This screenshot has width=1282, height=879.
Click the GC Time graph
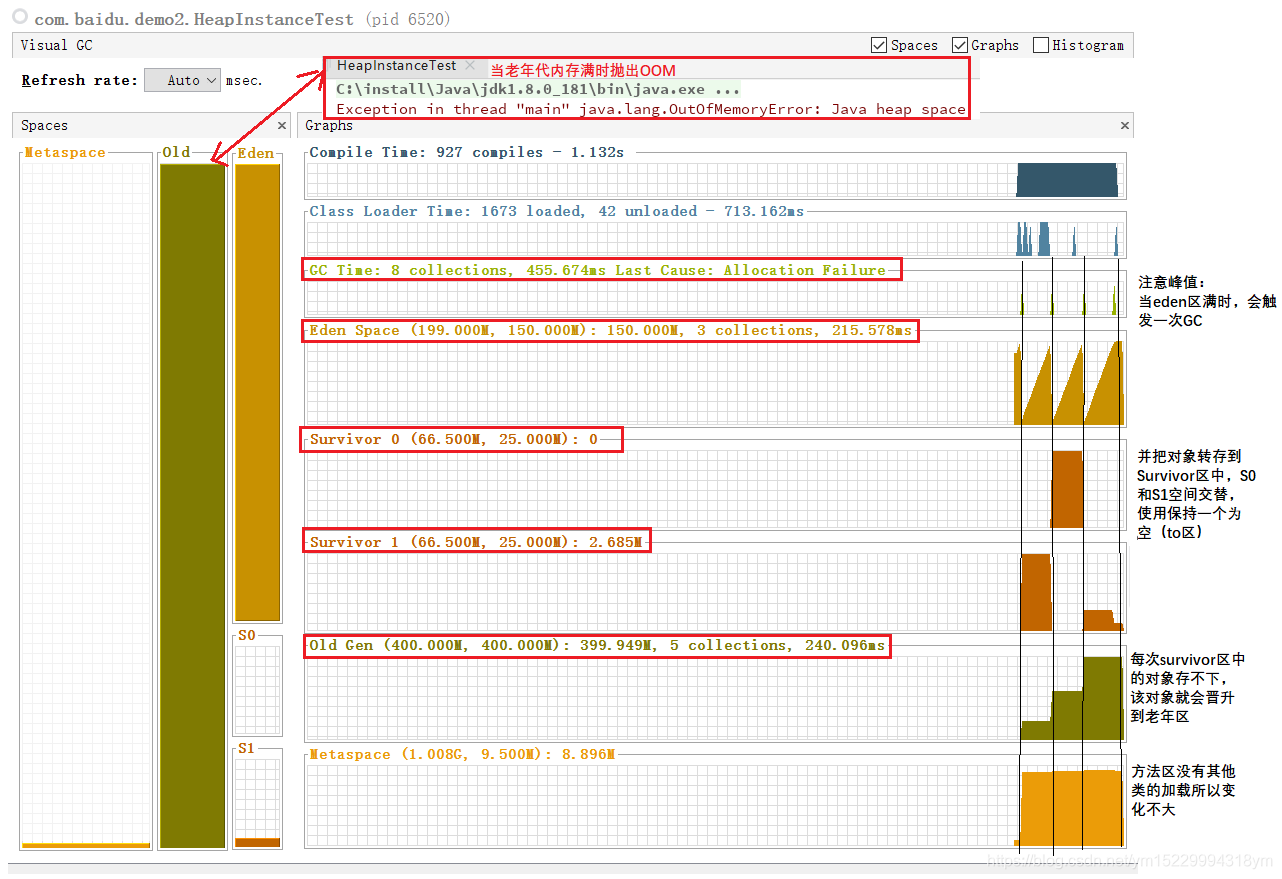pos(715,298)
